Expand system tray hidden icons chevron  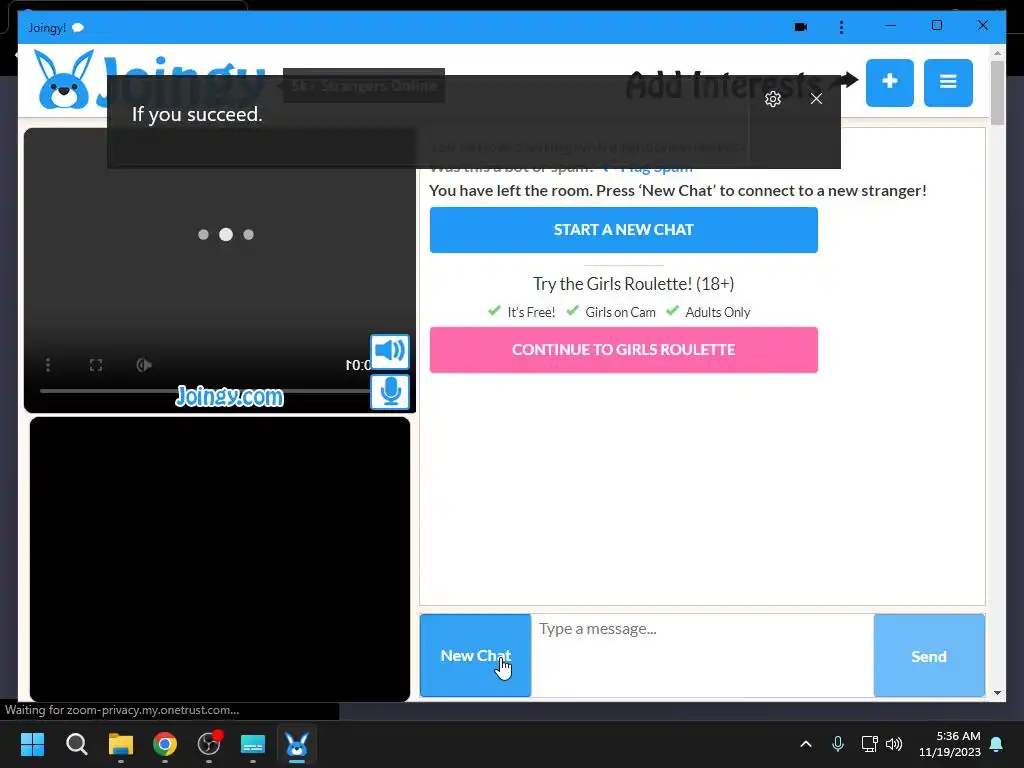pos(806,744)
